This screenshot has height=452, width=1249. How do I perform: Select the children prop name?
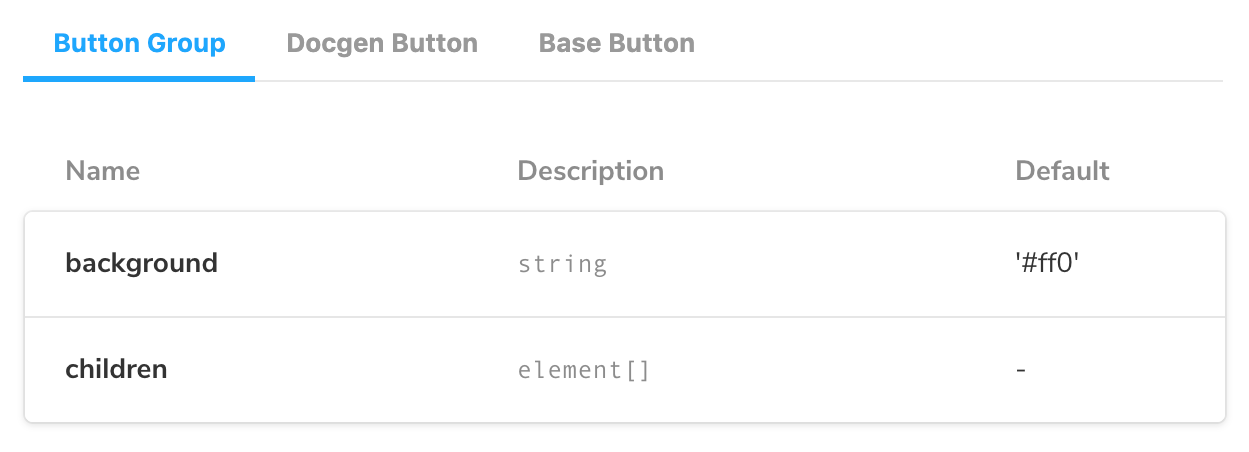coord(116,370)
